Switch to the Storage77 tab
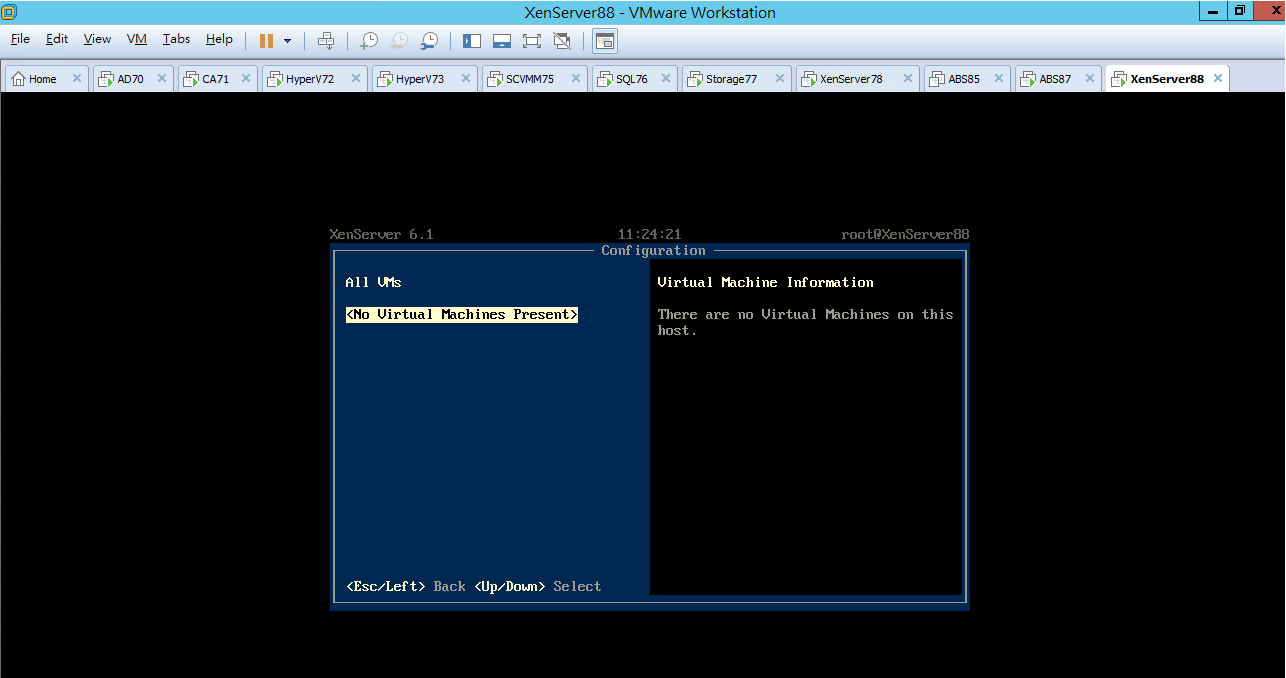The image size is (1286, 678). (737, 79)
